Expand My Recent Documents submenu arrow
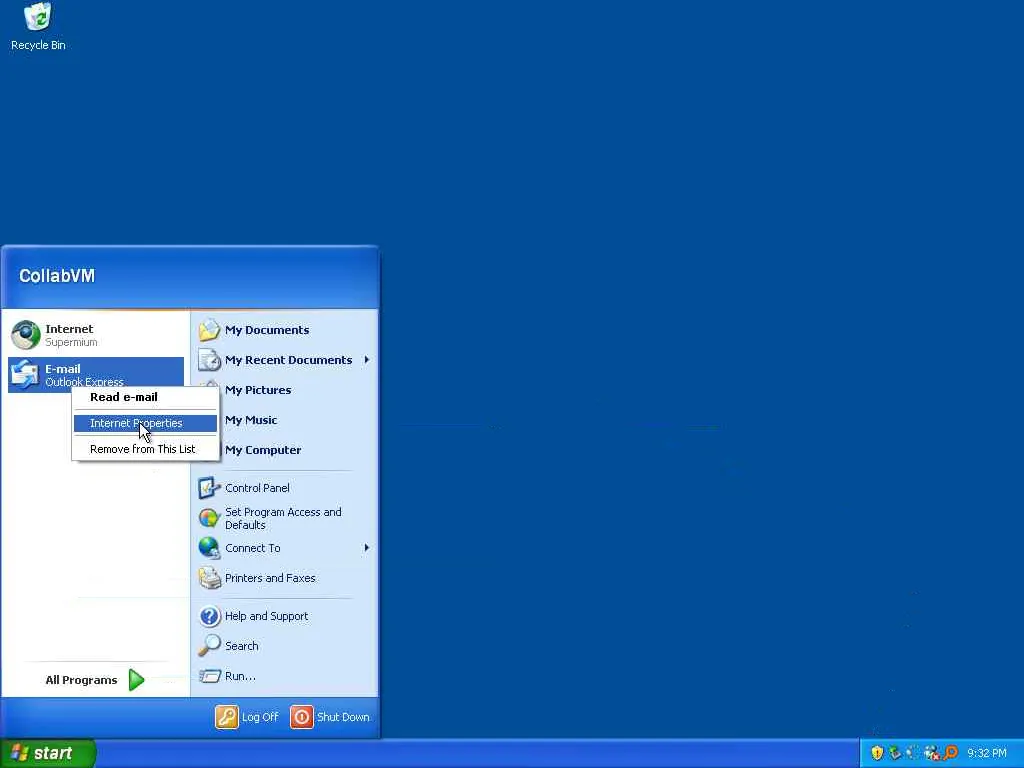The height and width of the screenshot is (768, 1024). point(366,360)
